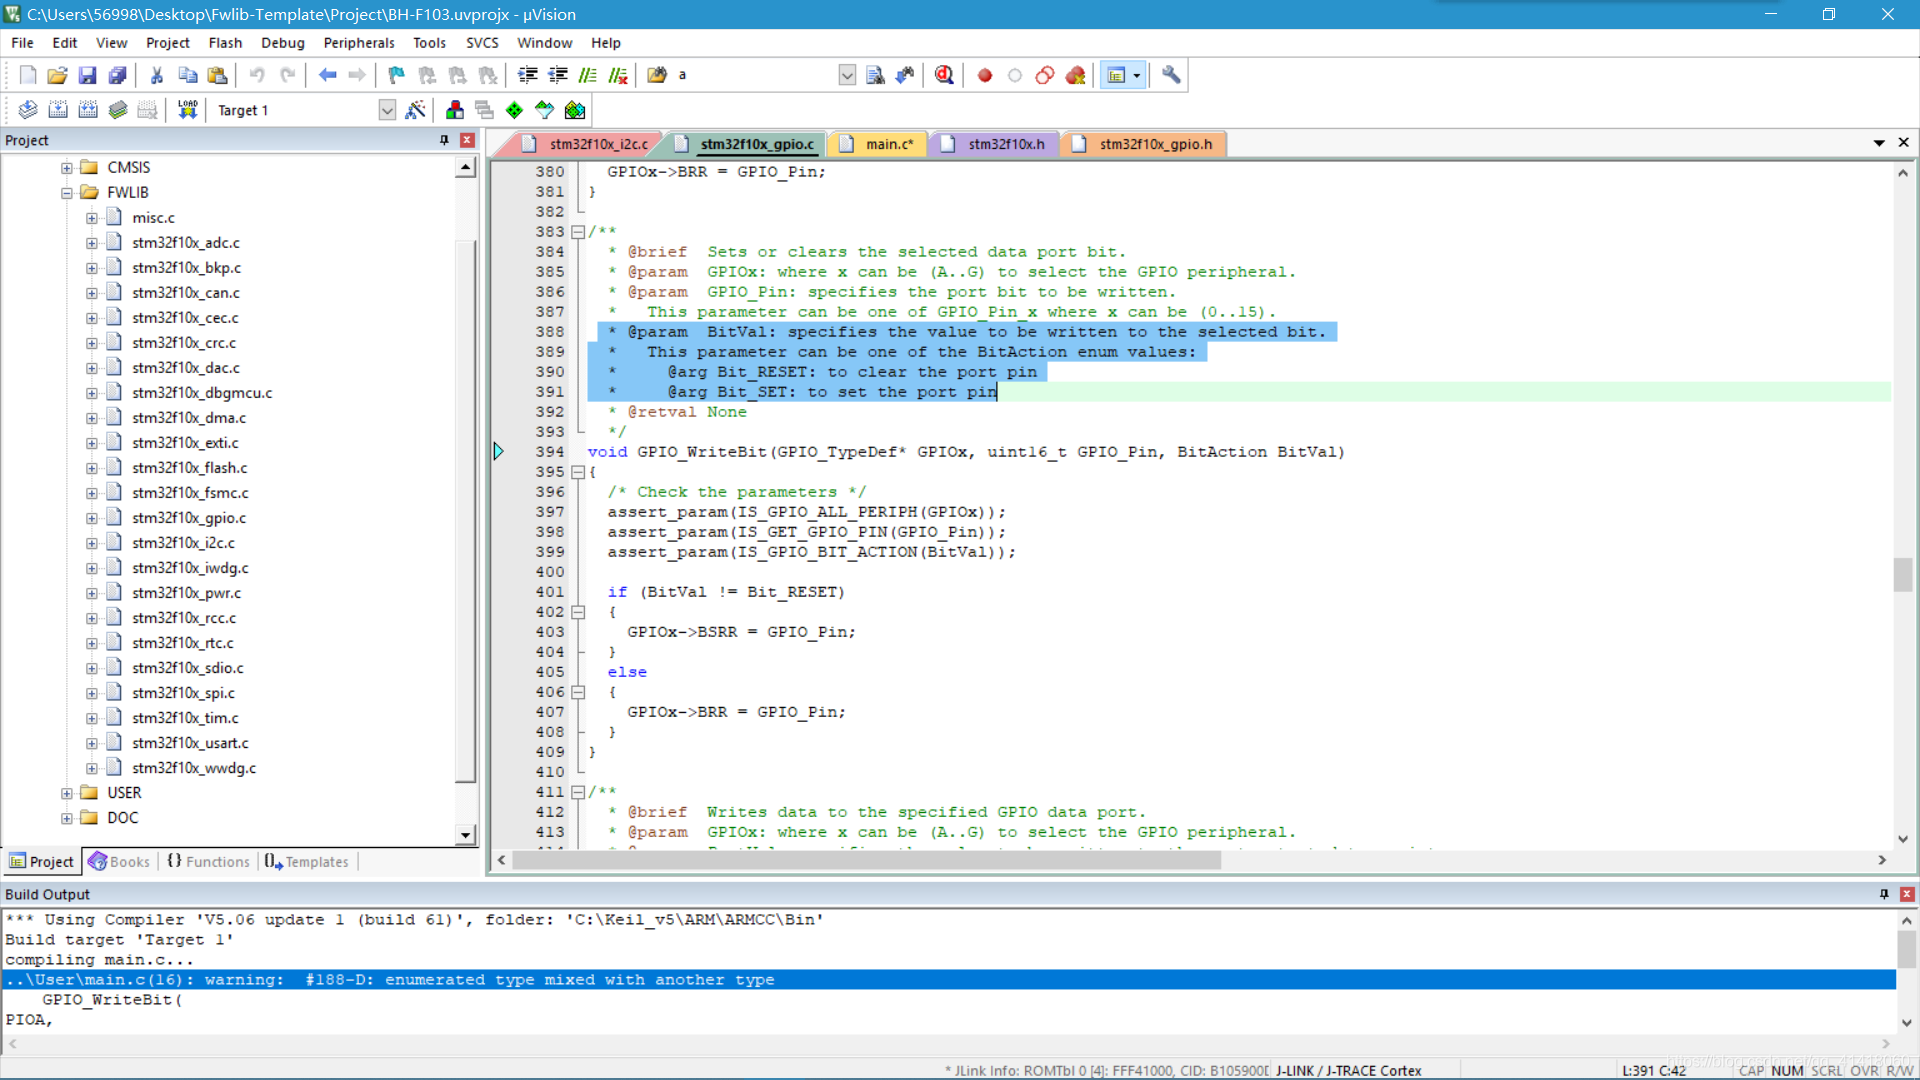Insert a bookmark with the flag icon
This screenshot has height=1080, width=1920.
397,75
